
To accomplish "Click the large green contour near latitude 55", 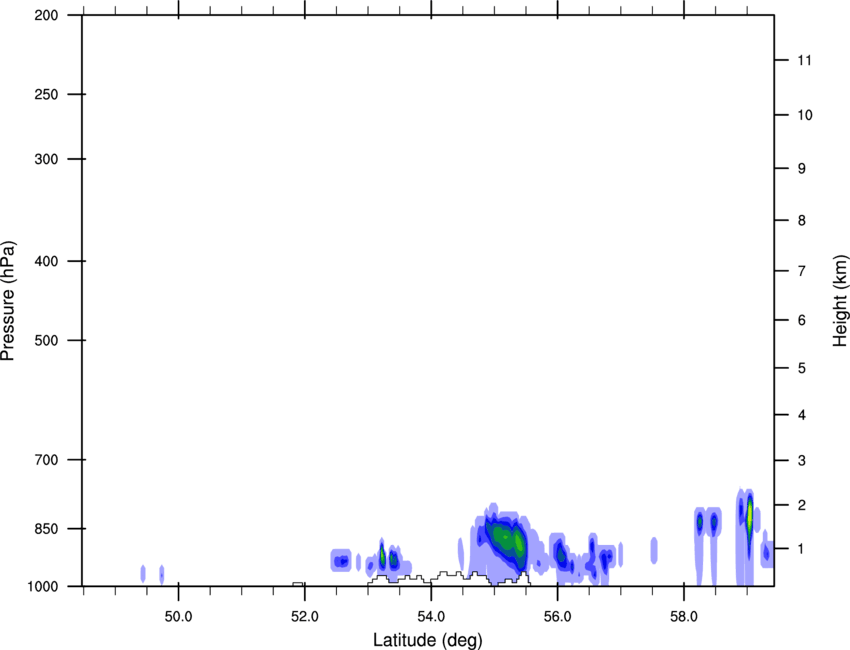I will [507, 540].
